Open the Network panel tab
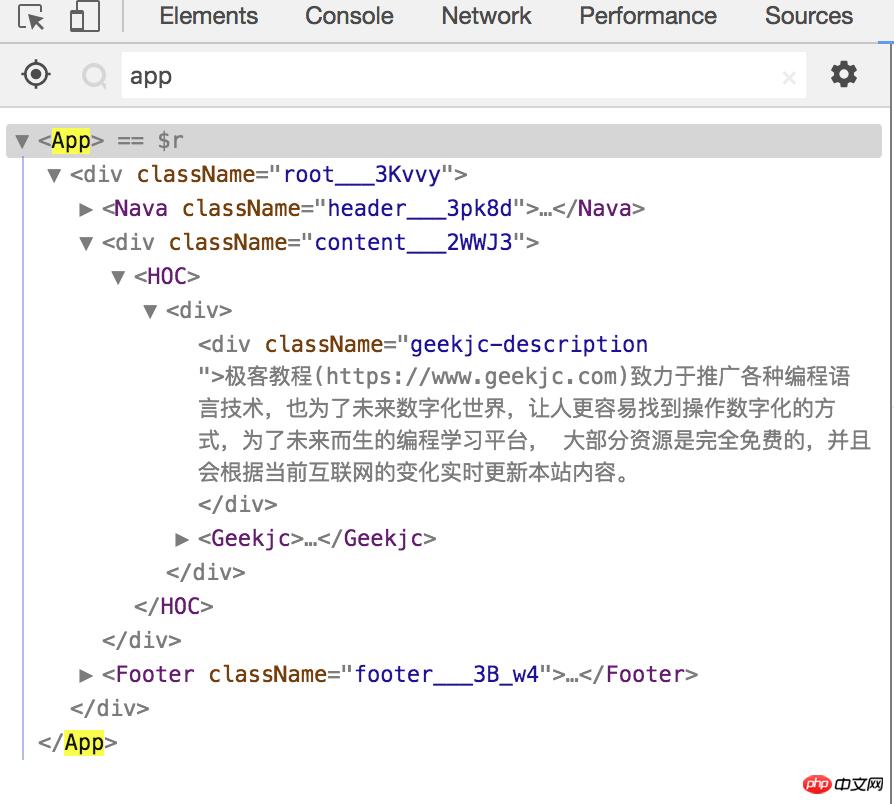894x804 pixels. coord(486,16)
